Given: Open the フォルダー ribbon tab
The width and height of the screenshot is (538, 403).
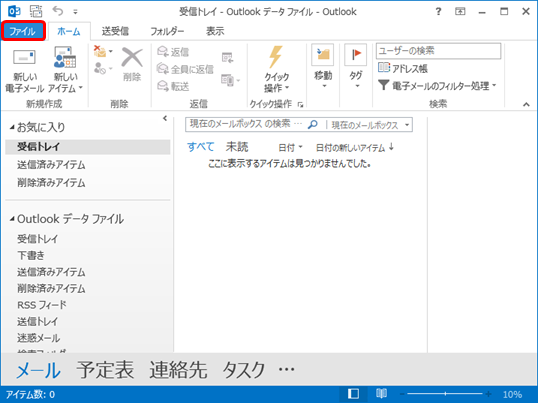Looking at the screenshot, I should click(167, 32).
